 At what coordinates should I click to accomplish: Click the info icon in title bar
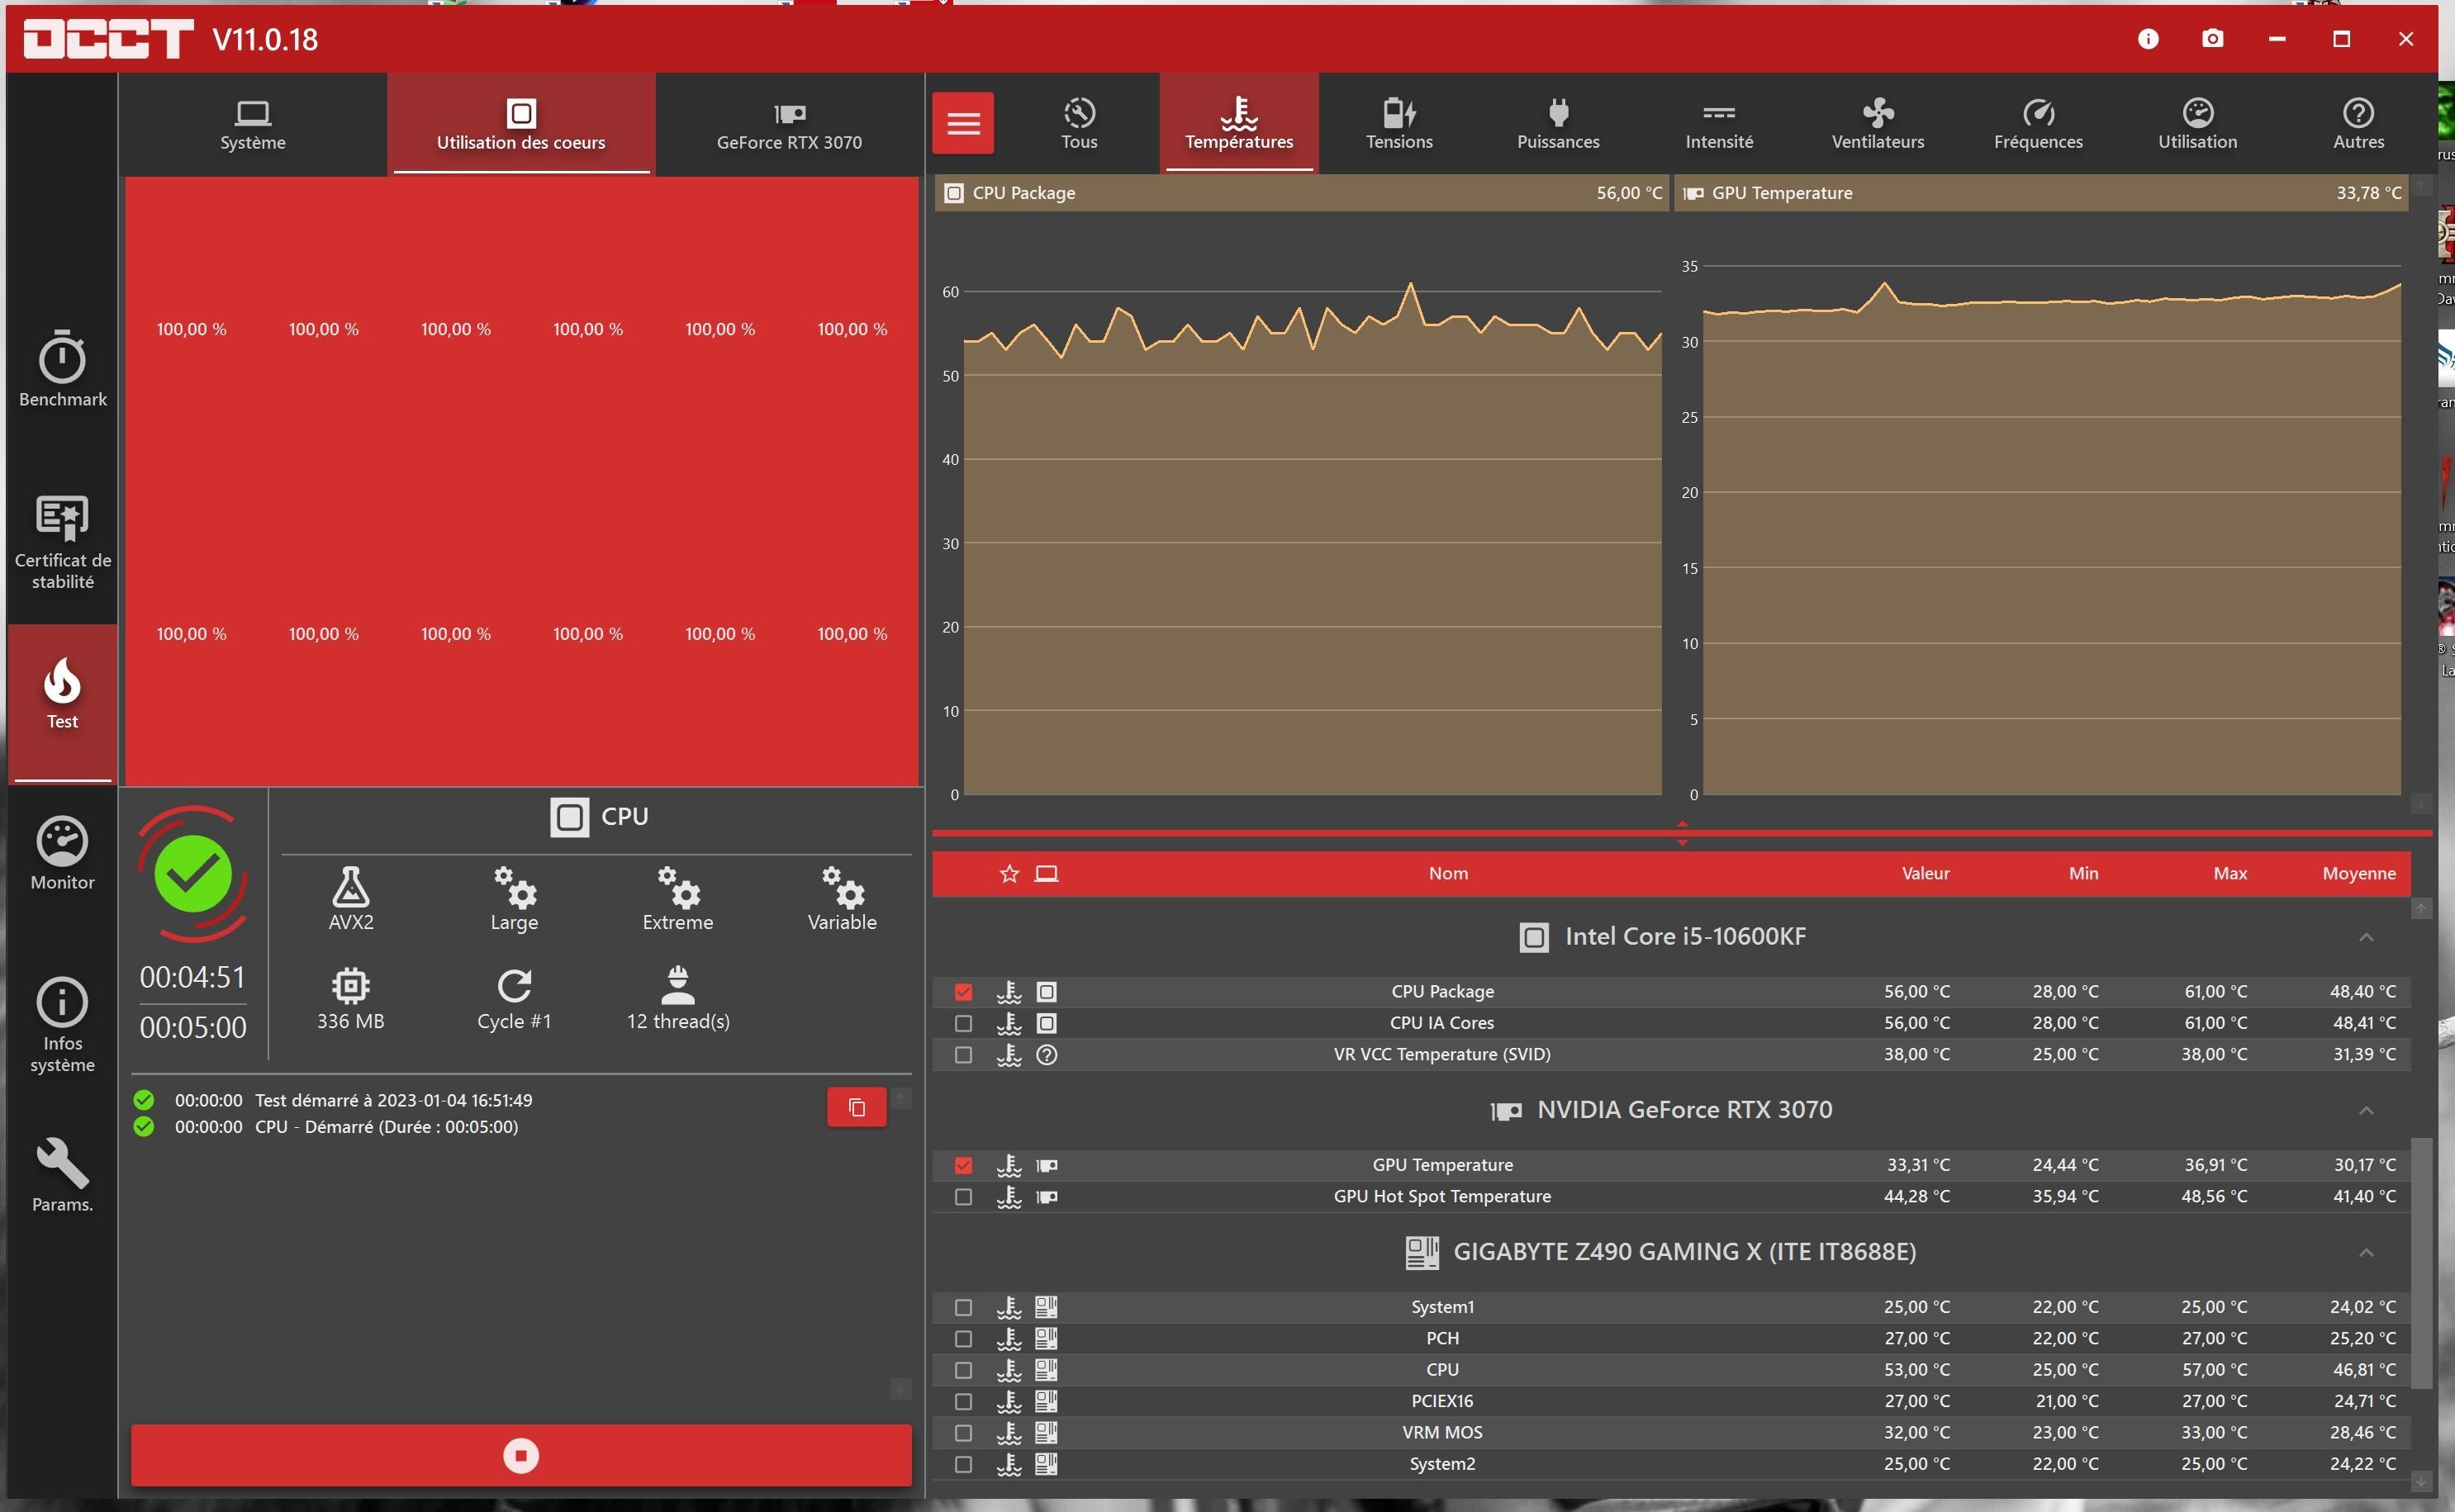(x=2148, y=39)
